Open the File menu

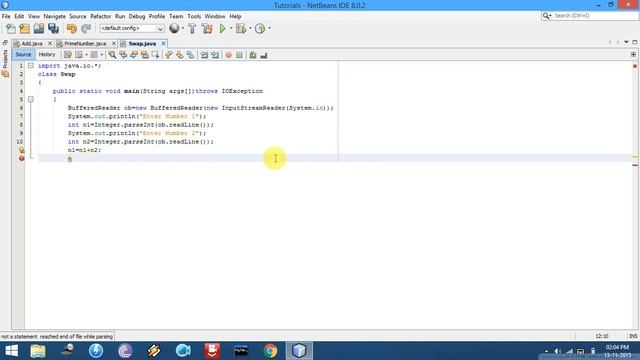coord(6,16)
